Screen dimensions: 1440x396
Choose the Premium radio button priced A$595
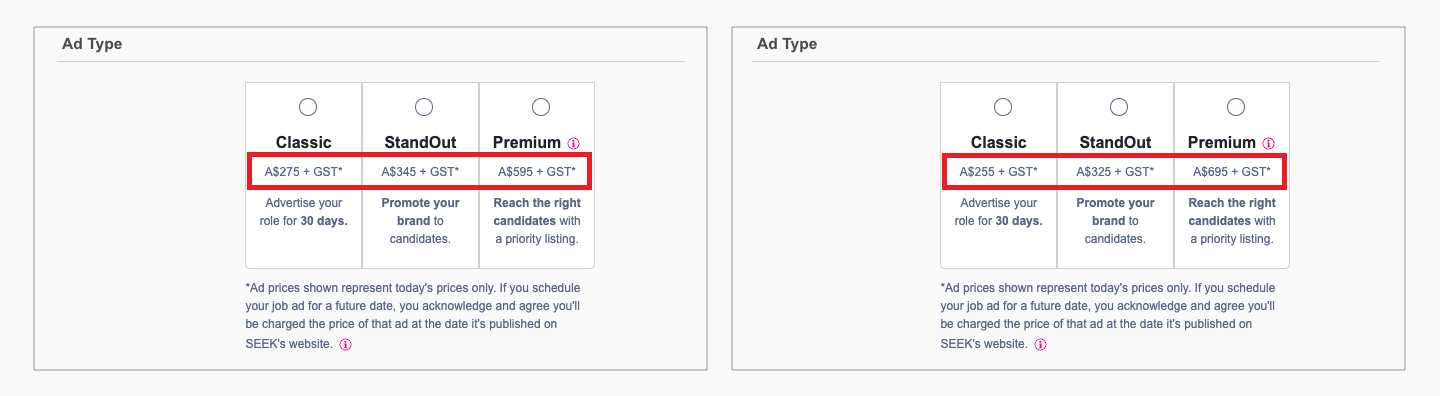541,106
